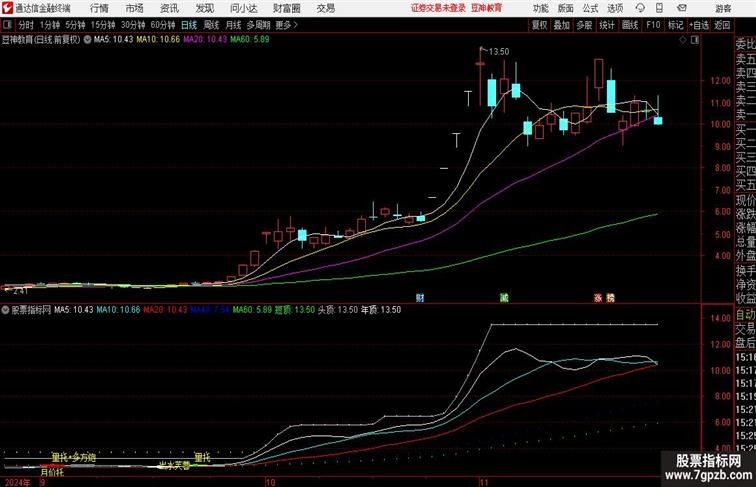This screenshot has width=756, height=487.
Task: Open the 财富圈 menu
Action: click(286, 8)
